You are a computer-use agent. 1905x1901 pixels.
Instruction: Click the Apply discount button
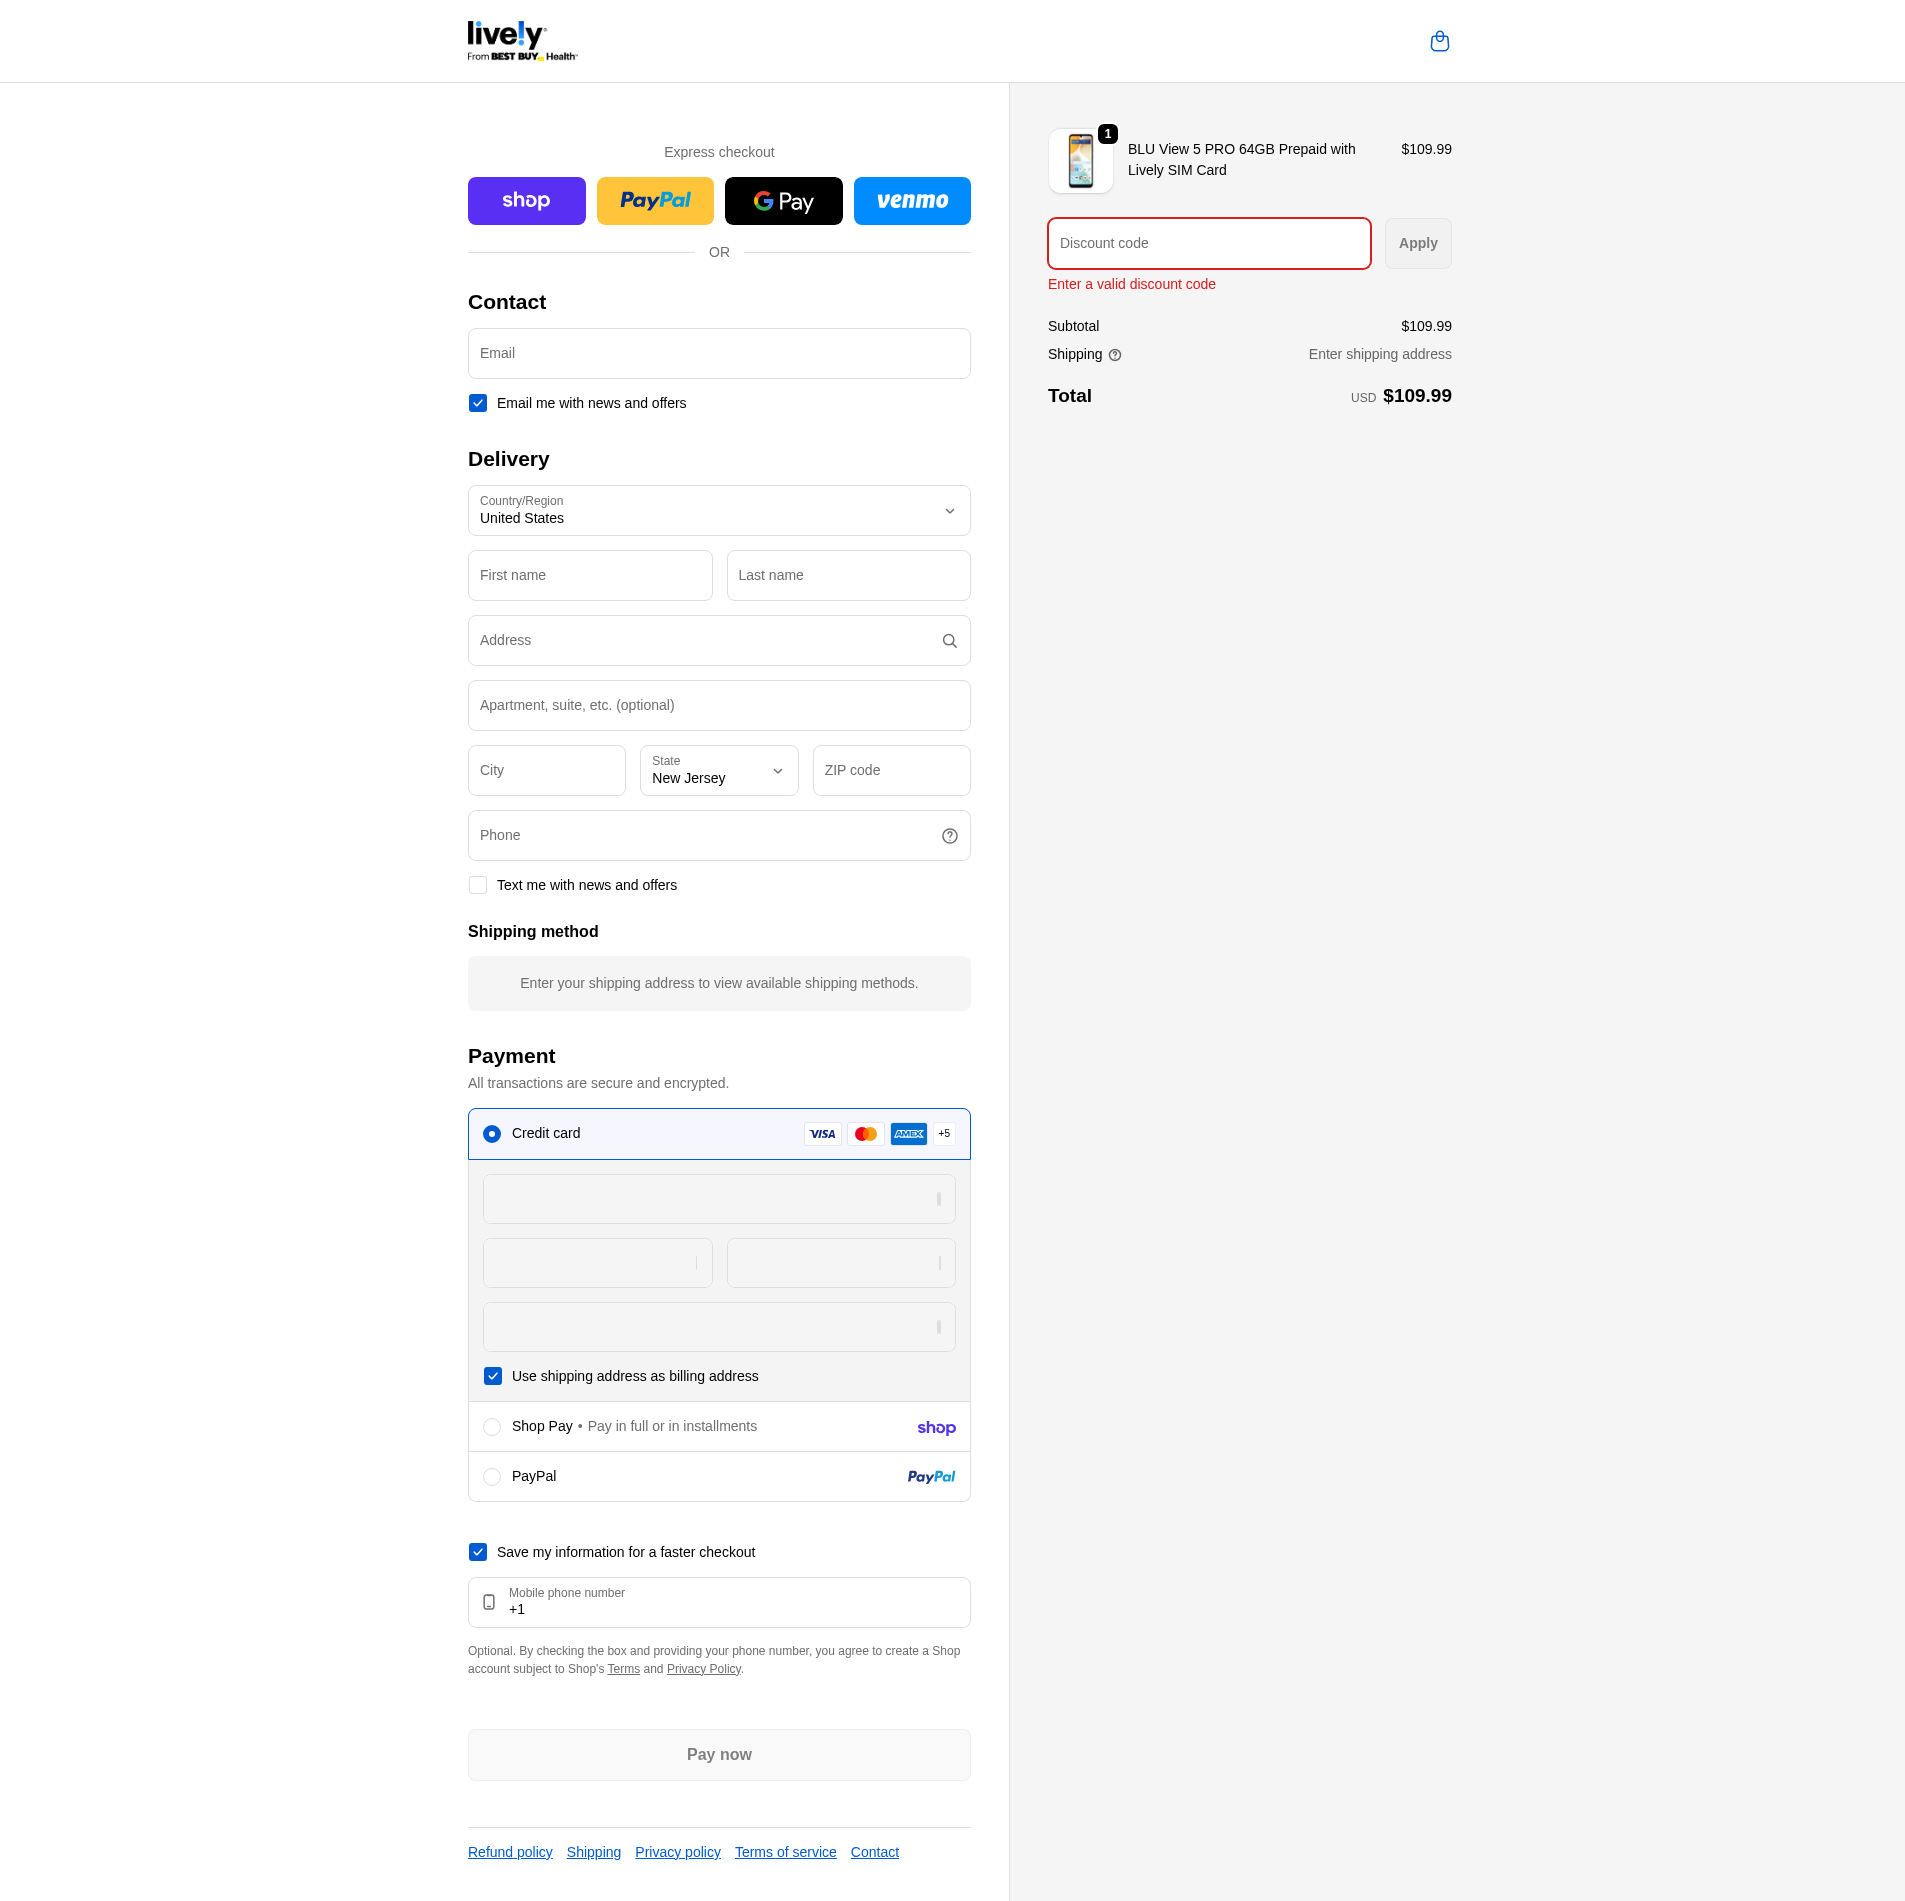[x=1417, y=243]
